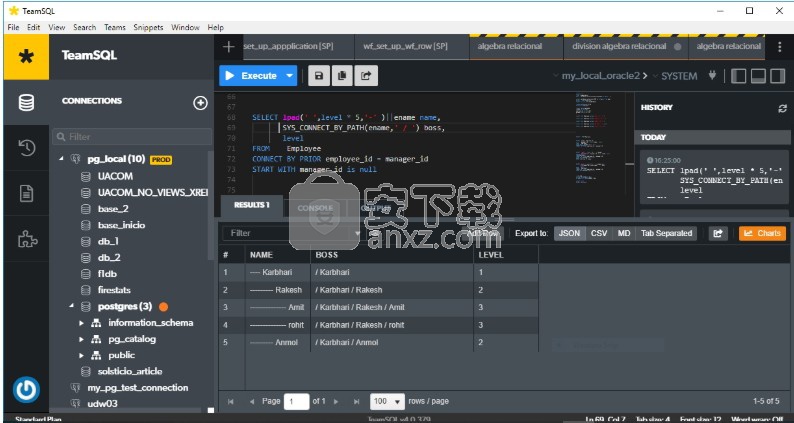Open the extensions puzzle sidebar icon
This screenshot has height=423, width=794.
(27, 239)
